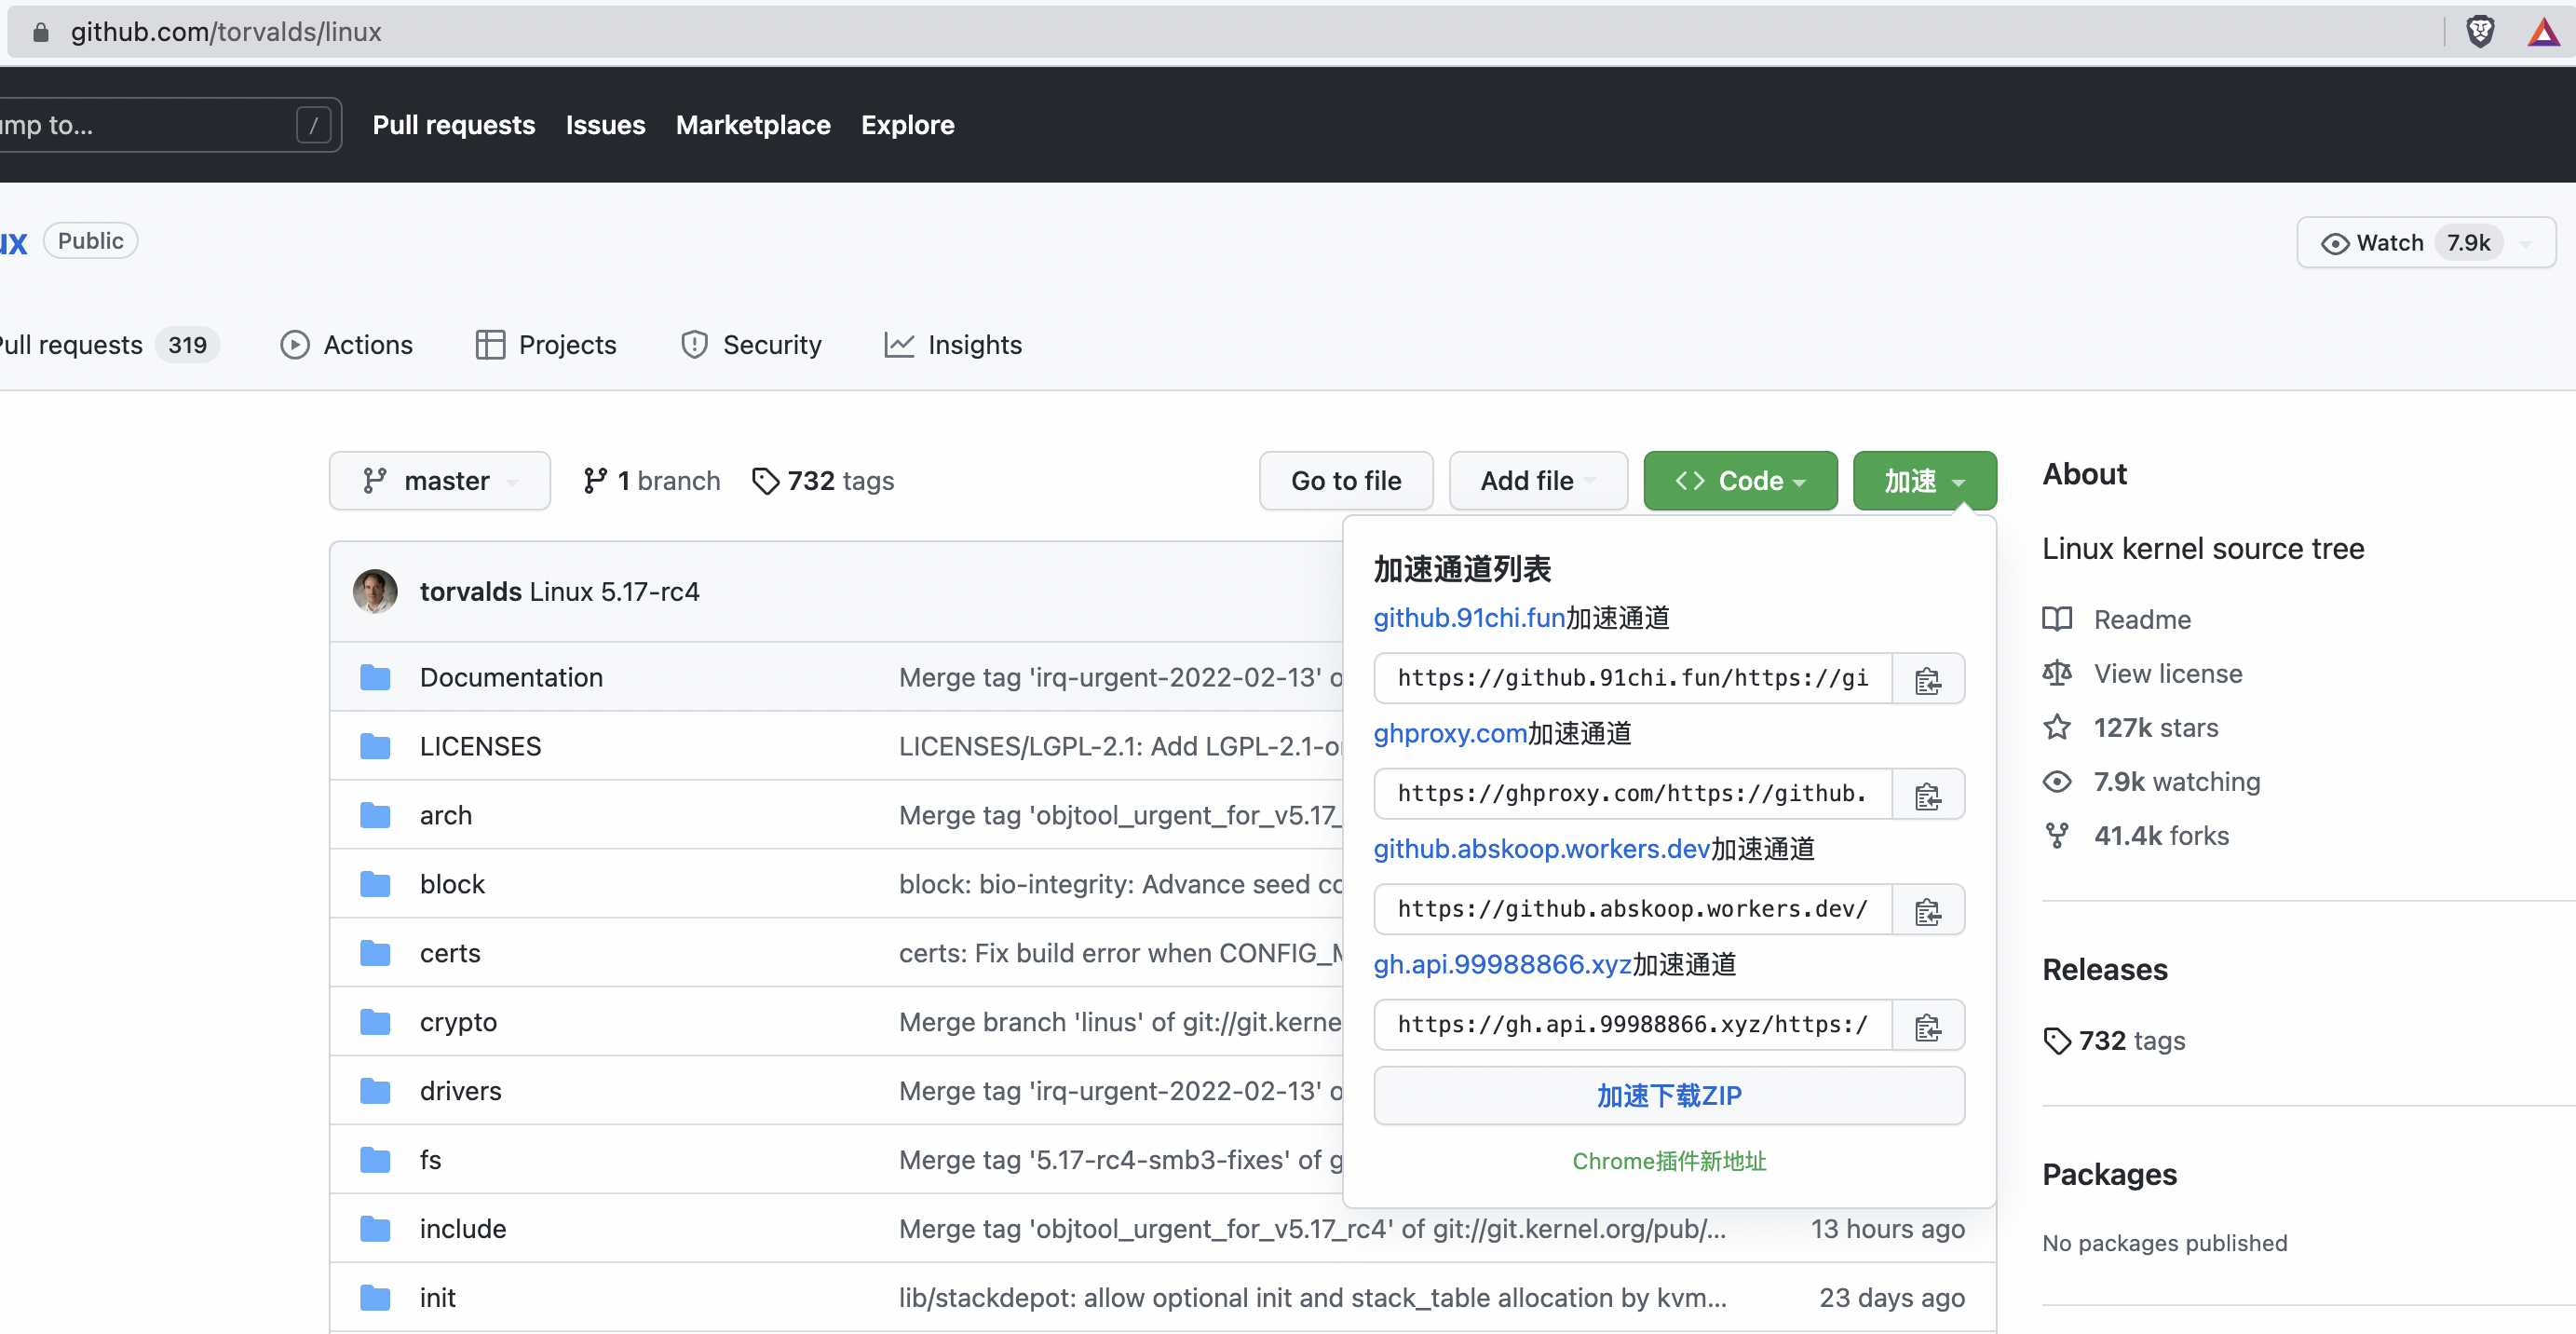Open the Chrome插件新地址 link
Viewport: 2576px width, 1334px height.
[1668, 1161]
